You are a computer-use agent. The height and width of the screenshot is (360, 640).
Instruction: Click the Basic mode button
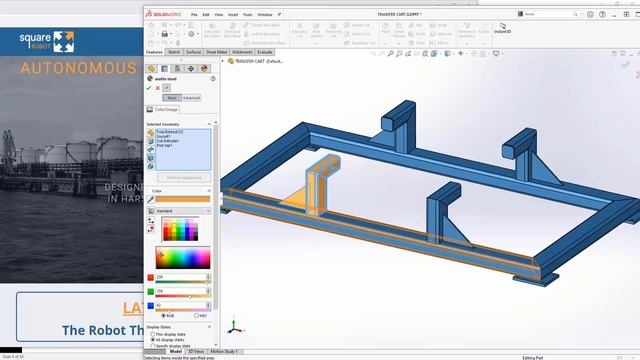pos(172,98)
